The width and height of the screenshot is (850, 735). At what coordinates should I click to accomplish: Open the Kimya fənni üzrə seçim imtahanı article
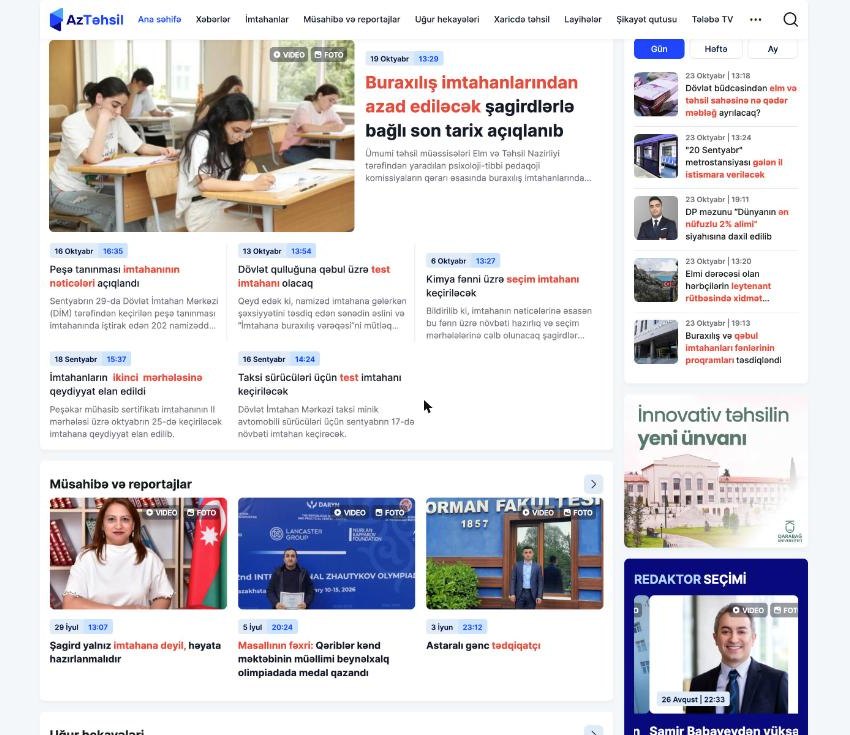[x=503, y=286]
